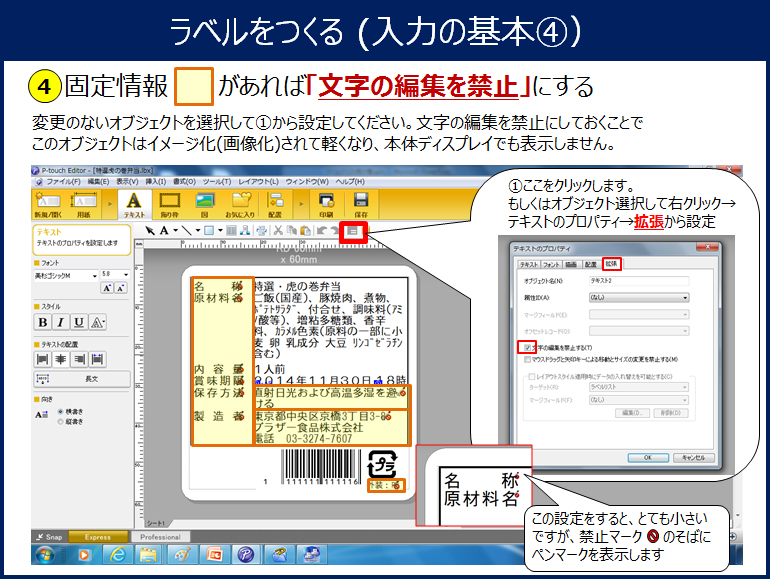Click the copy icon in toolbar
This screenshot has height=579, width=770.
click(292, 230)
